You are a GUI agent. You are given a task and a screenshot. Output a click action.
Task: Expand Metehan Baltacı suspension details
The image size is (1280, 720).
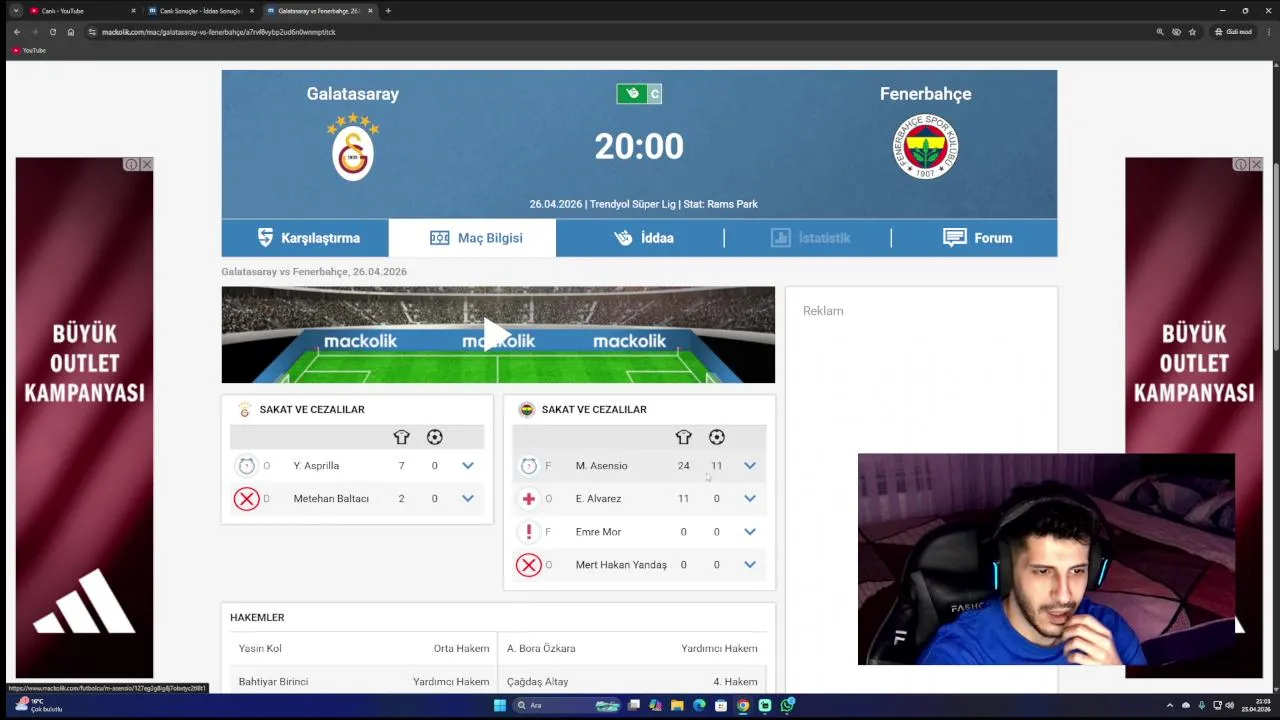click(468, 499)
